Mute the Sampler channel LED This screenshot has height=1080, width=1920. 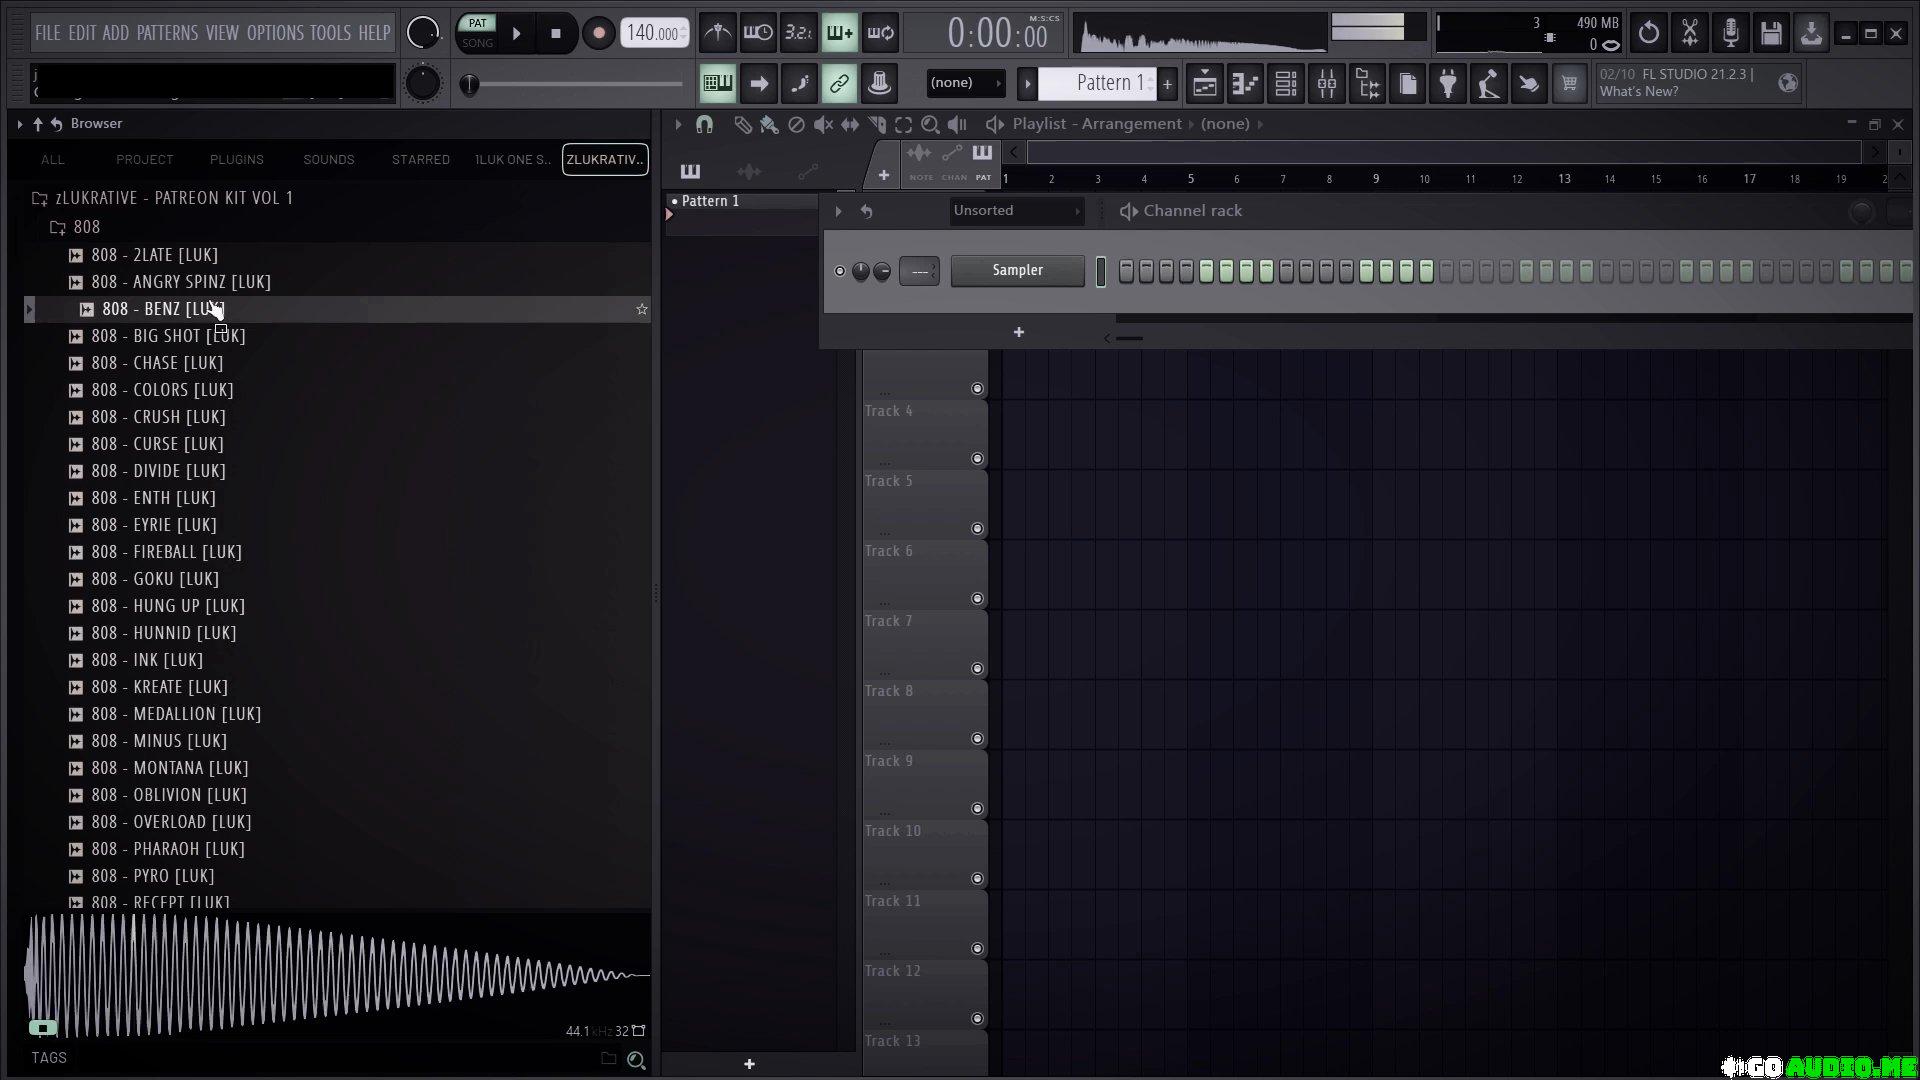tap(840, 271)
